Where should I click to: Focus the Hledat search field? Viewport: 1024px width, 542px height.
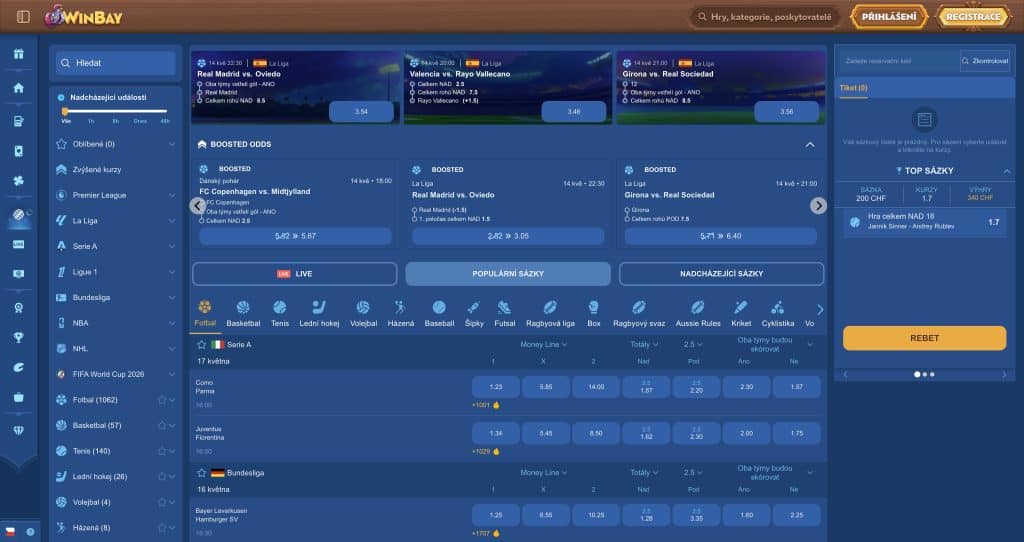click(116, 63)
